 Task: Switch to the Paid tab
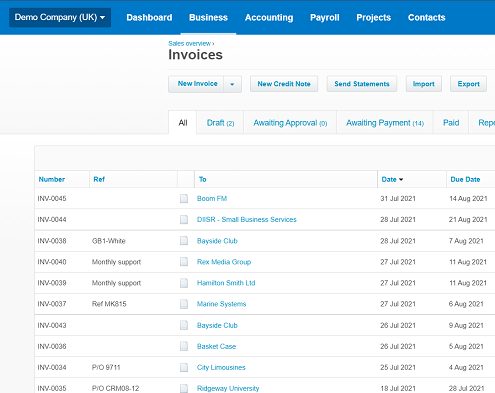point(451,123)
